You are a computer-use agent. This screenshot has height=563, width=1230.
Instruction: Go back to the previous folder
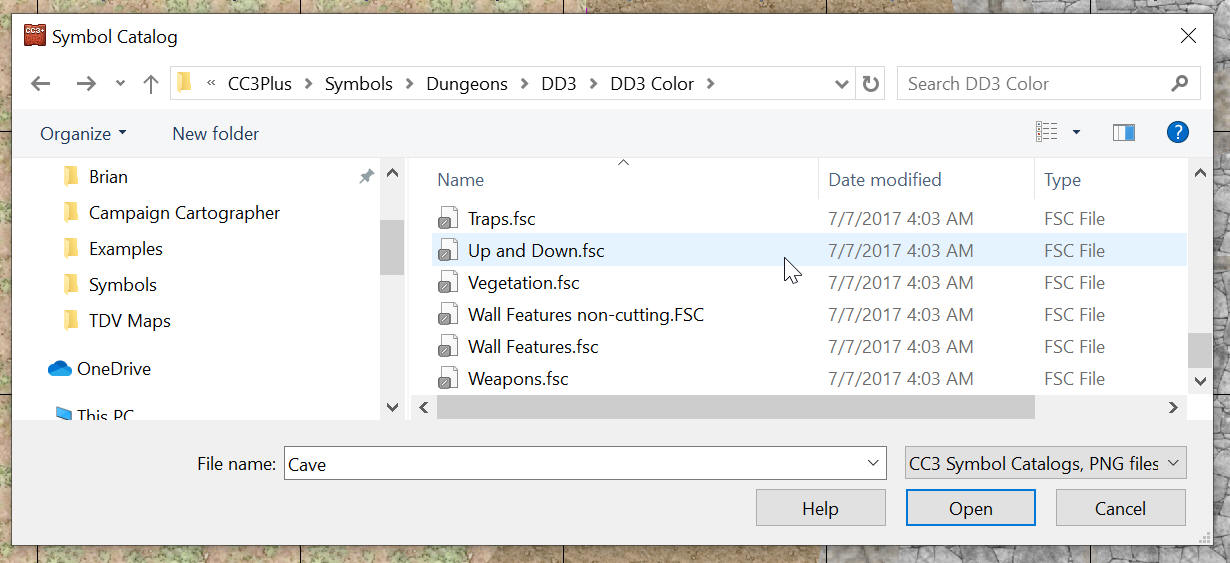(41, 84)
